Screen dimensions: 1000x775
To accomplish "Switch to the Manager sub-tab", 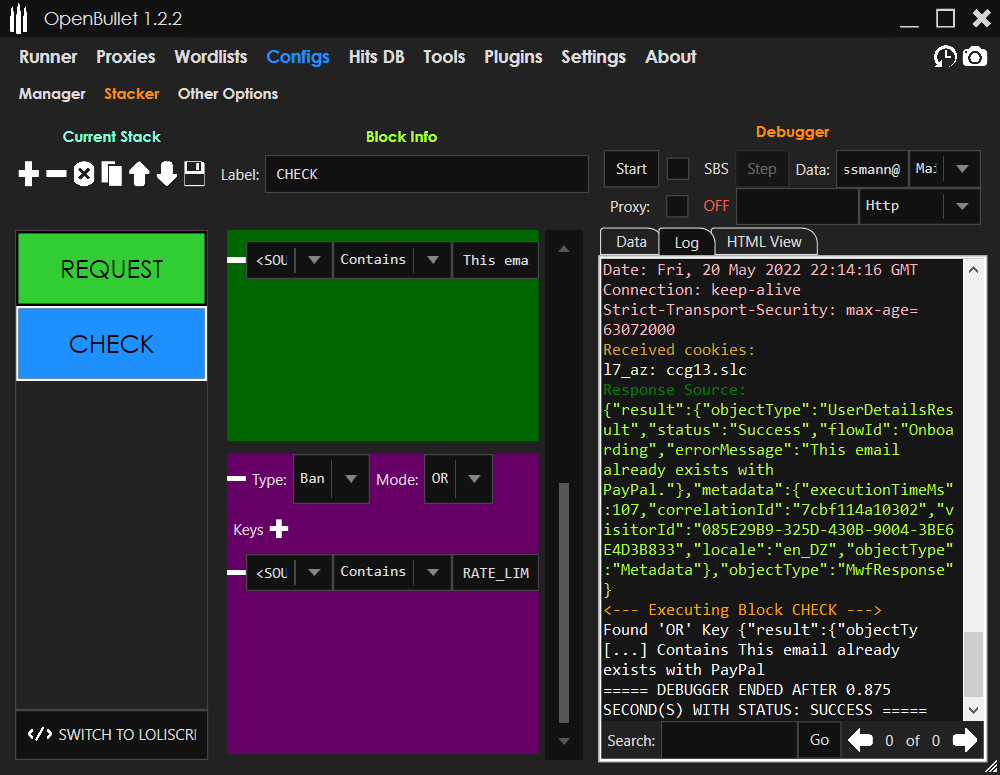I will (x=52, y=94).
